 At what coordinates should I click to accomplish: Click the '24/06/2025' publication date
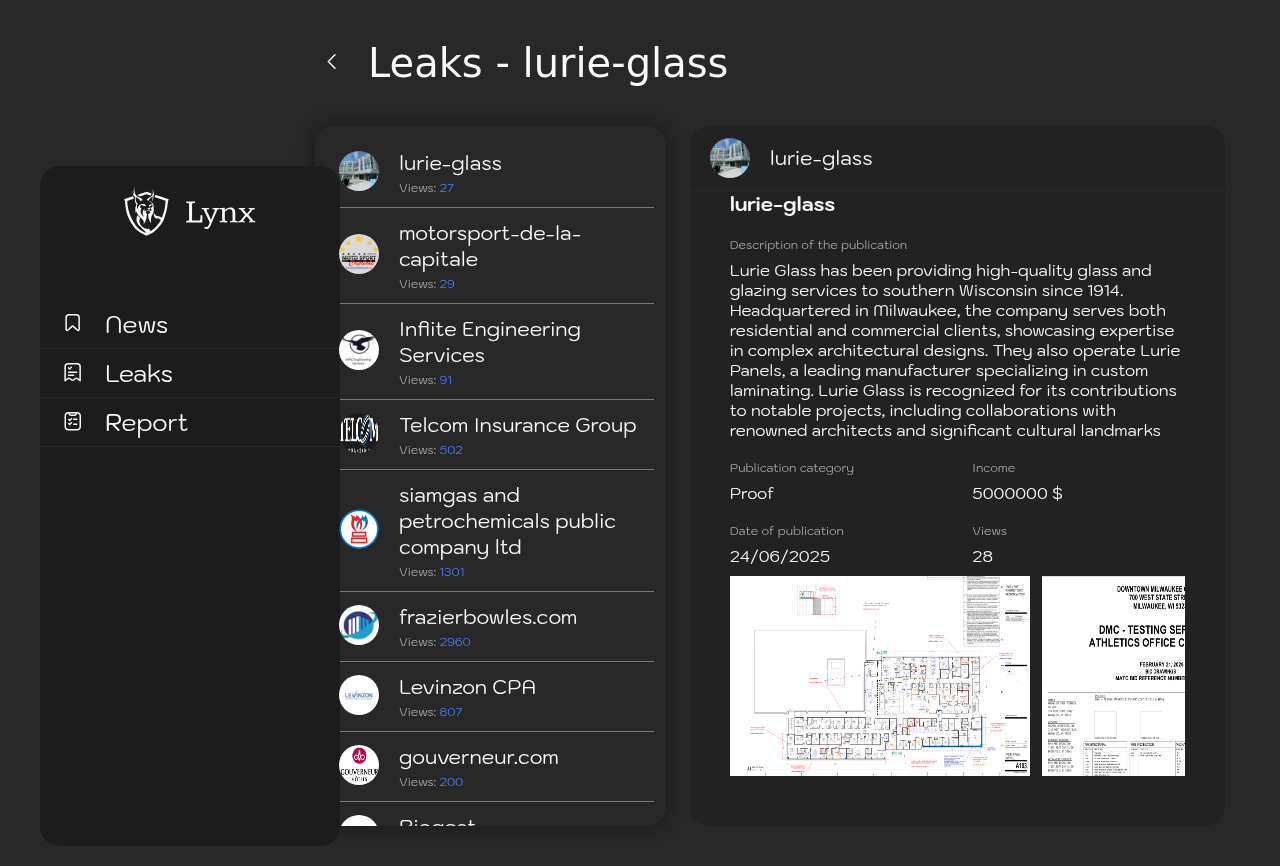click(x=780, y=556)
